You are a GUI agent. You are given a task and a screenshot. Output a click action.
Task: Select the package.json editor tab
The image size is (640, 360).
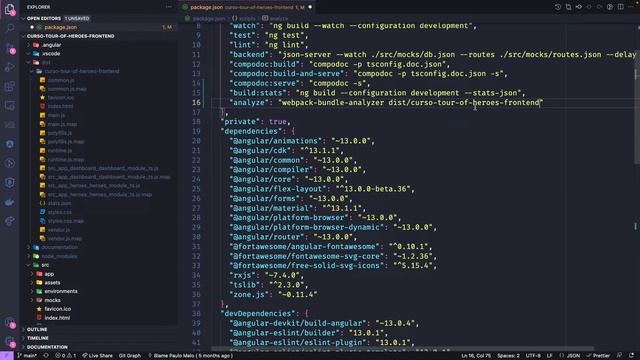click(247, 7)
